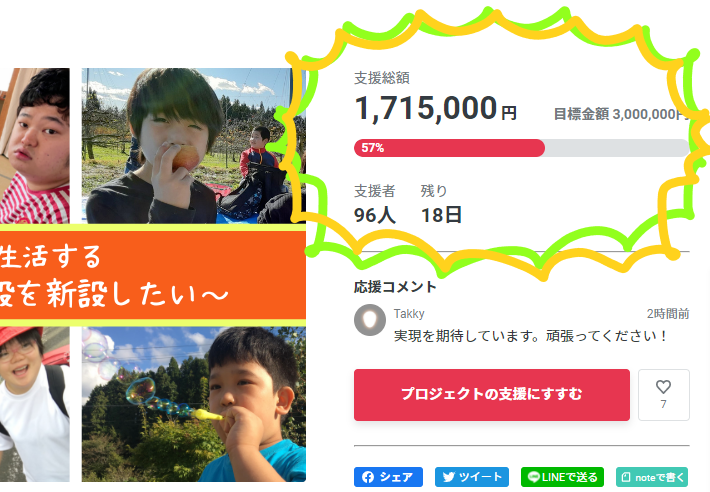Tweet using the ツイート button
Screen dimensions: 710x492
click(472, 477)
